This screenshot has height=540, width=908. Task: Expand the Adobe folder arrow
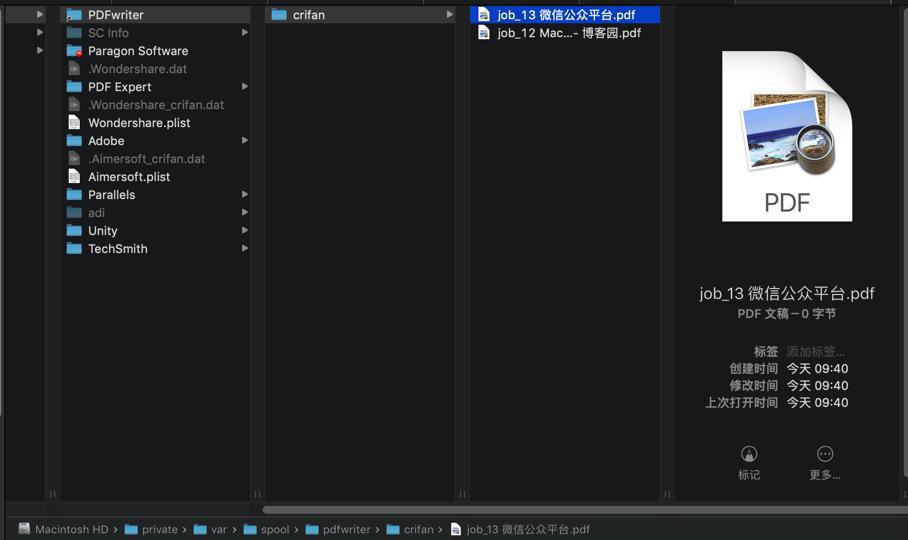[245, 140]
